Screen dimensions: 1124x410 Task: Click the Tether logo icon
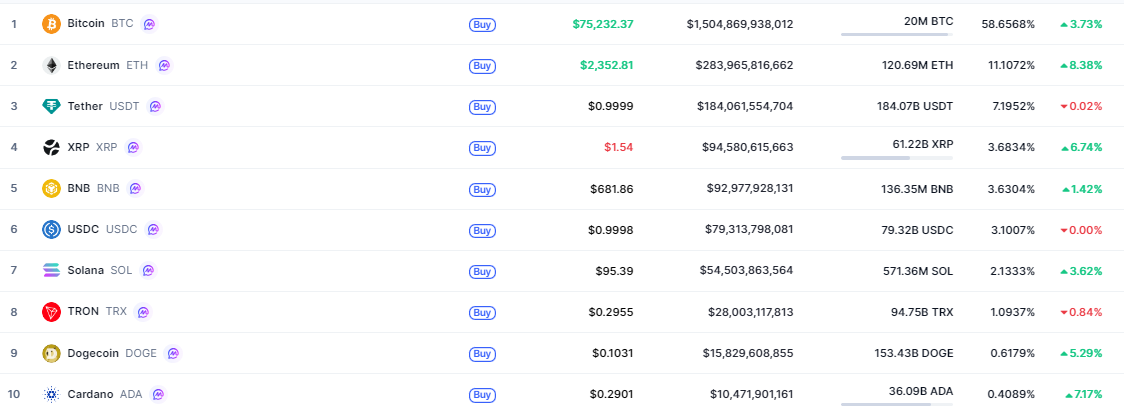[x=51, y=106]
